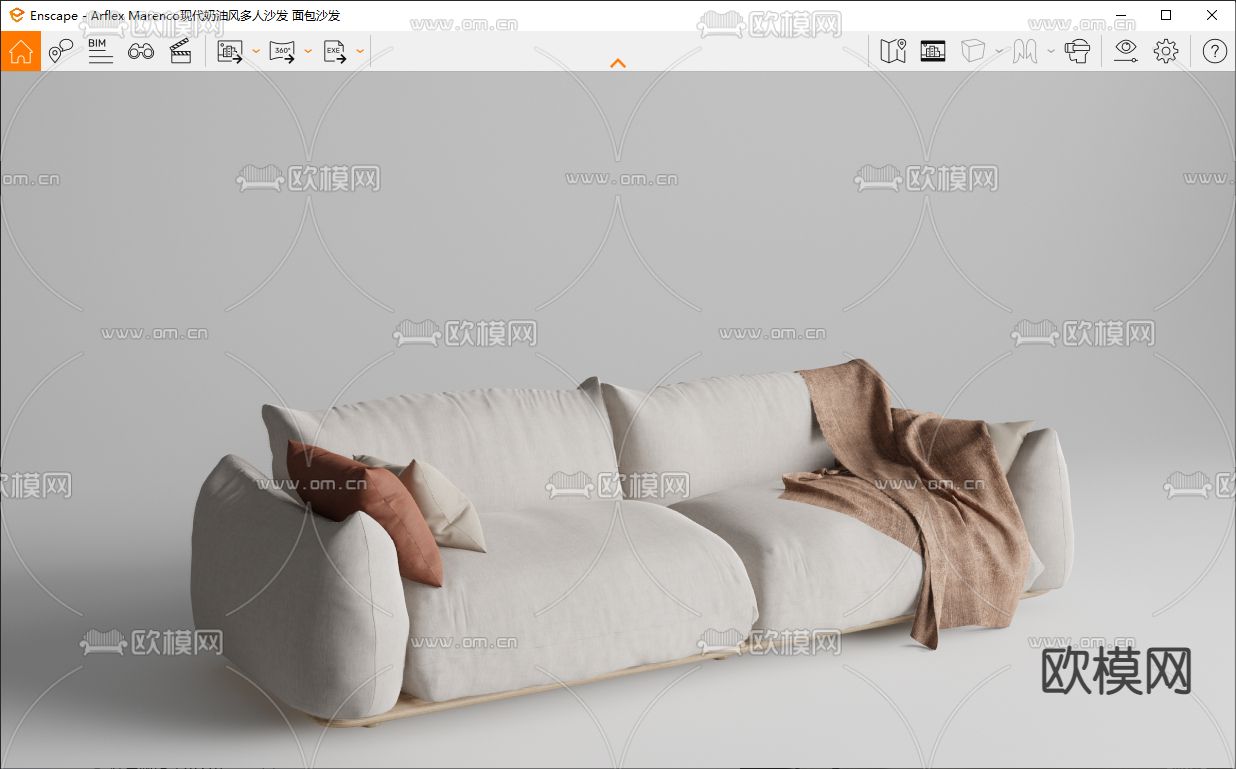Expand the EXE export dropdown arrow

tap(360, 50)
